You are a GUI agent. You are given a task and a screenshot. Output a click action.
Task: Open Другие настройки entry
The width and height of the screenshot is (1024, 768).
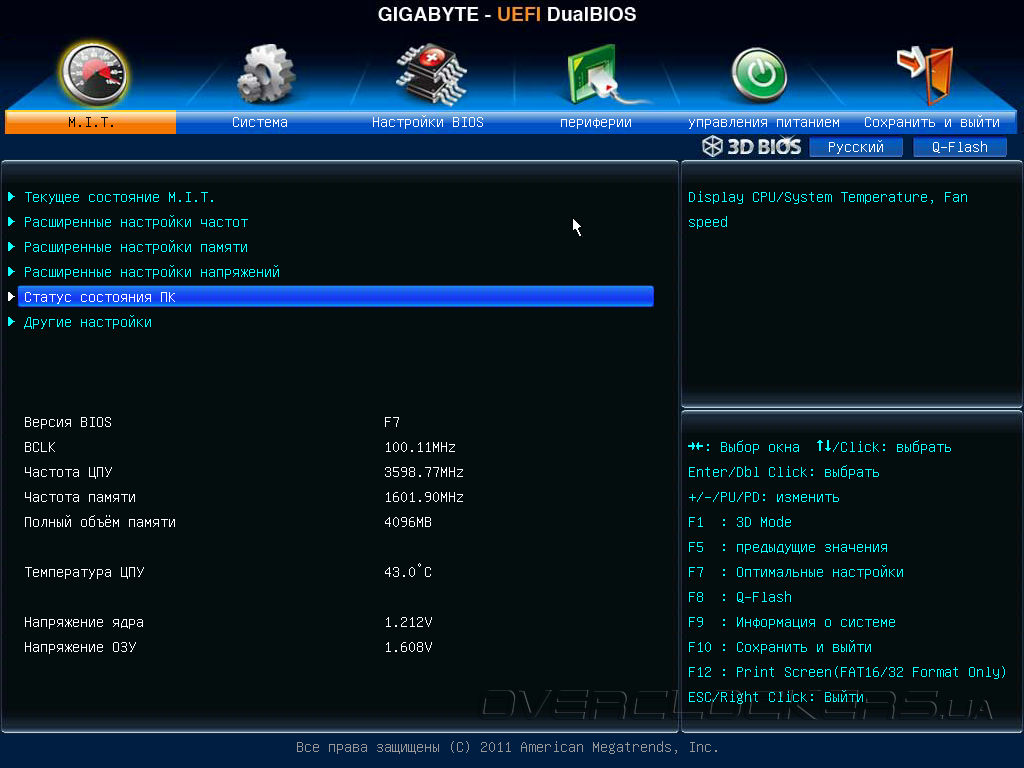tap(88, 322)
